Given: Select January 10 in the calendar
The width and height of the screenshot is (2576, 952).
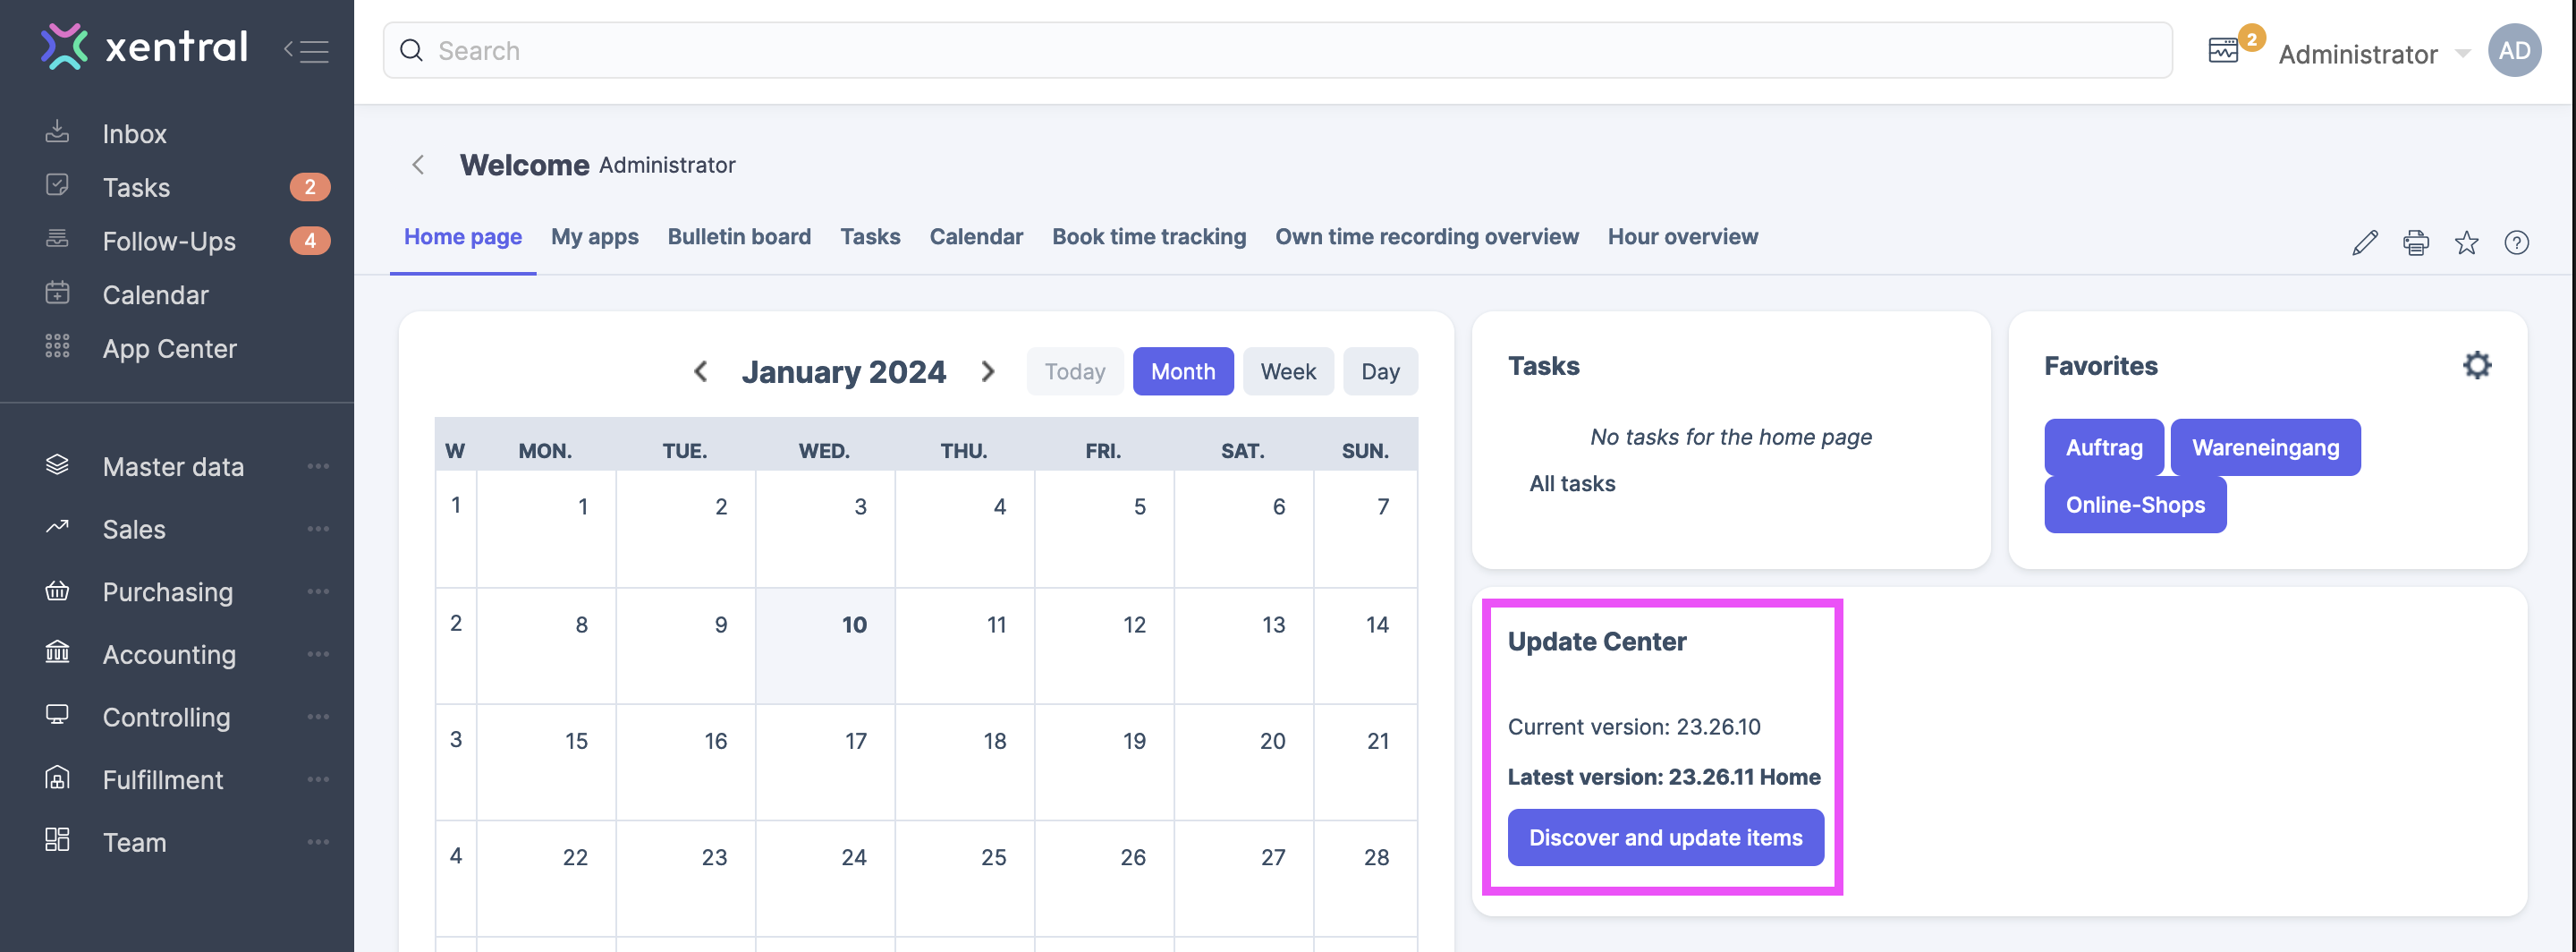Looking at the screenshot, I should point(824,645).
